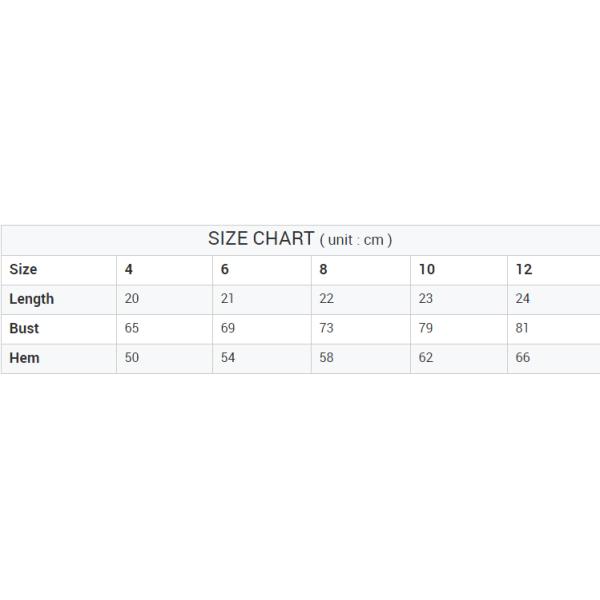The image size is (600, 600).
Task: Click the Hem value 66 cell
Action: pyautogui.click(x=523, y=358)
